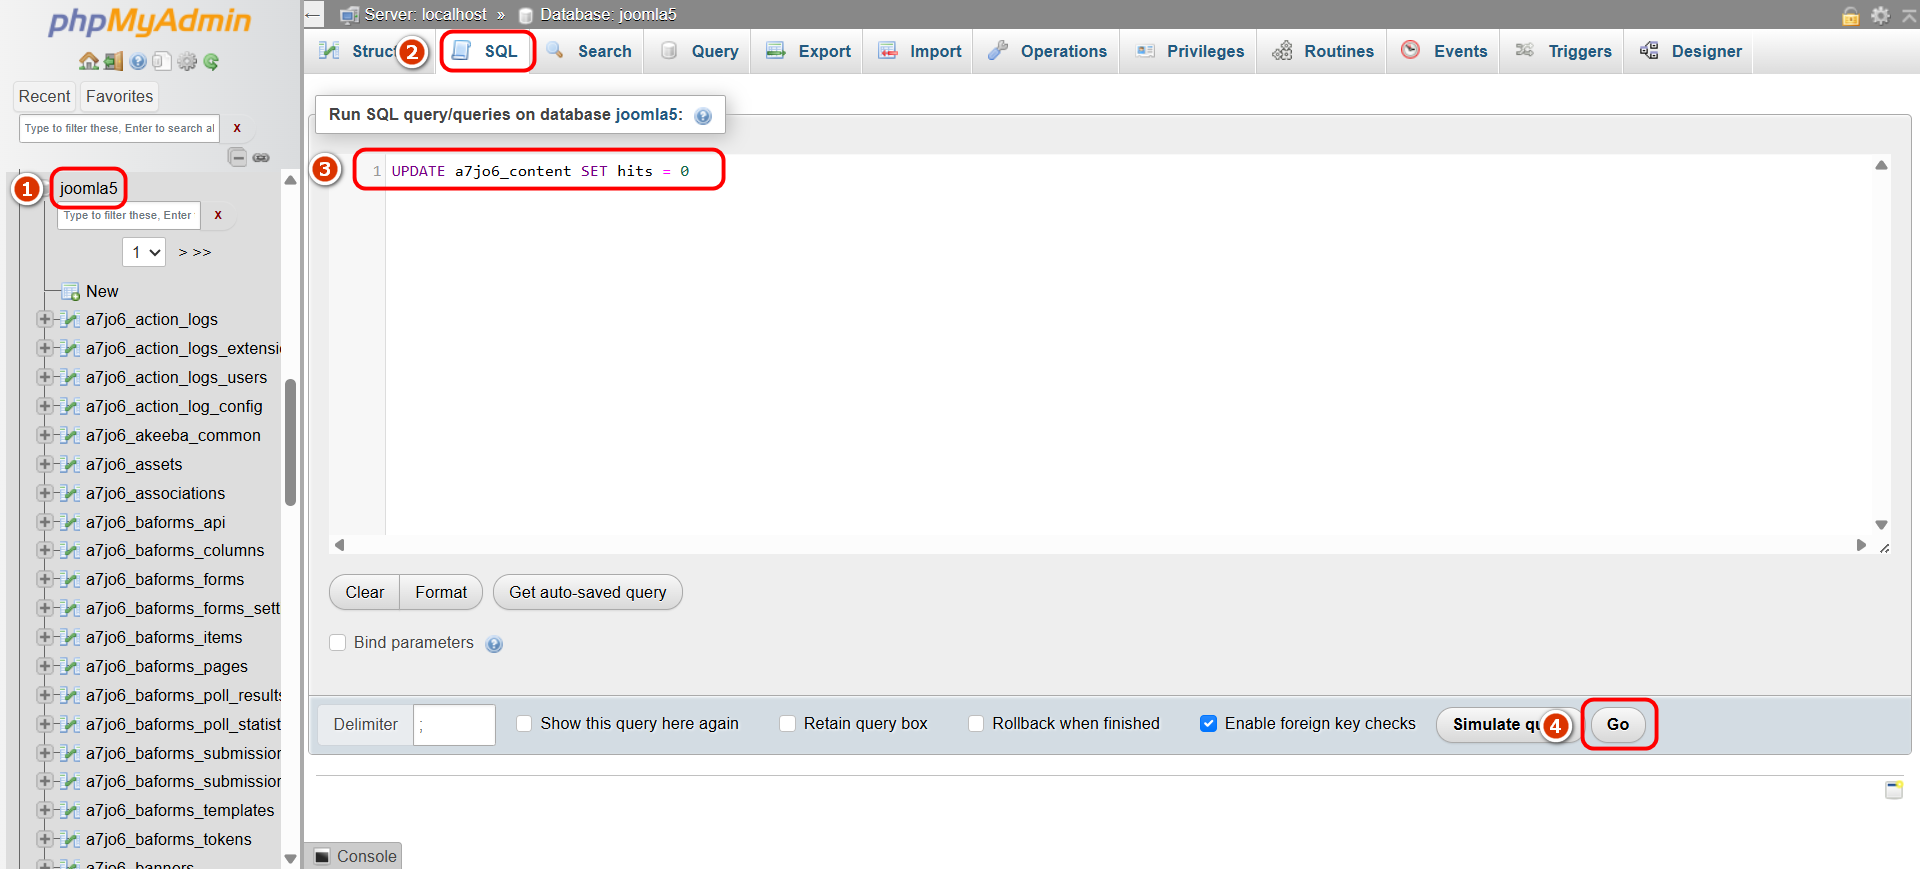The width and height of the screenshot is (1920, 869).
Task: Open the SQL tab
Action: click(x=487, y=51)
